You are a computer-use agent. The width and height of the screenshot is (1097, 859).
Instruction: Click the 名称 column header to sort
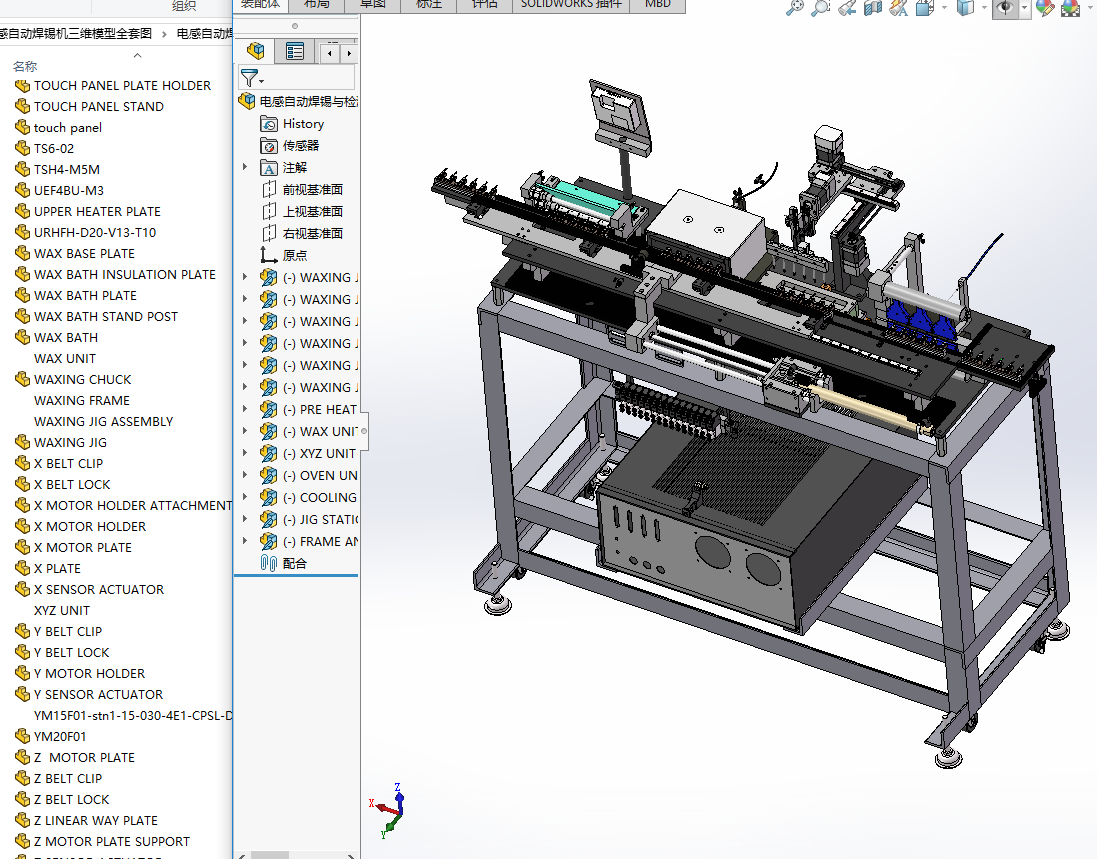[x=25, y=66]
